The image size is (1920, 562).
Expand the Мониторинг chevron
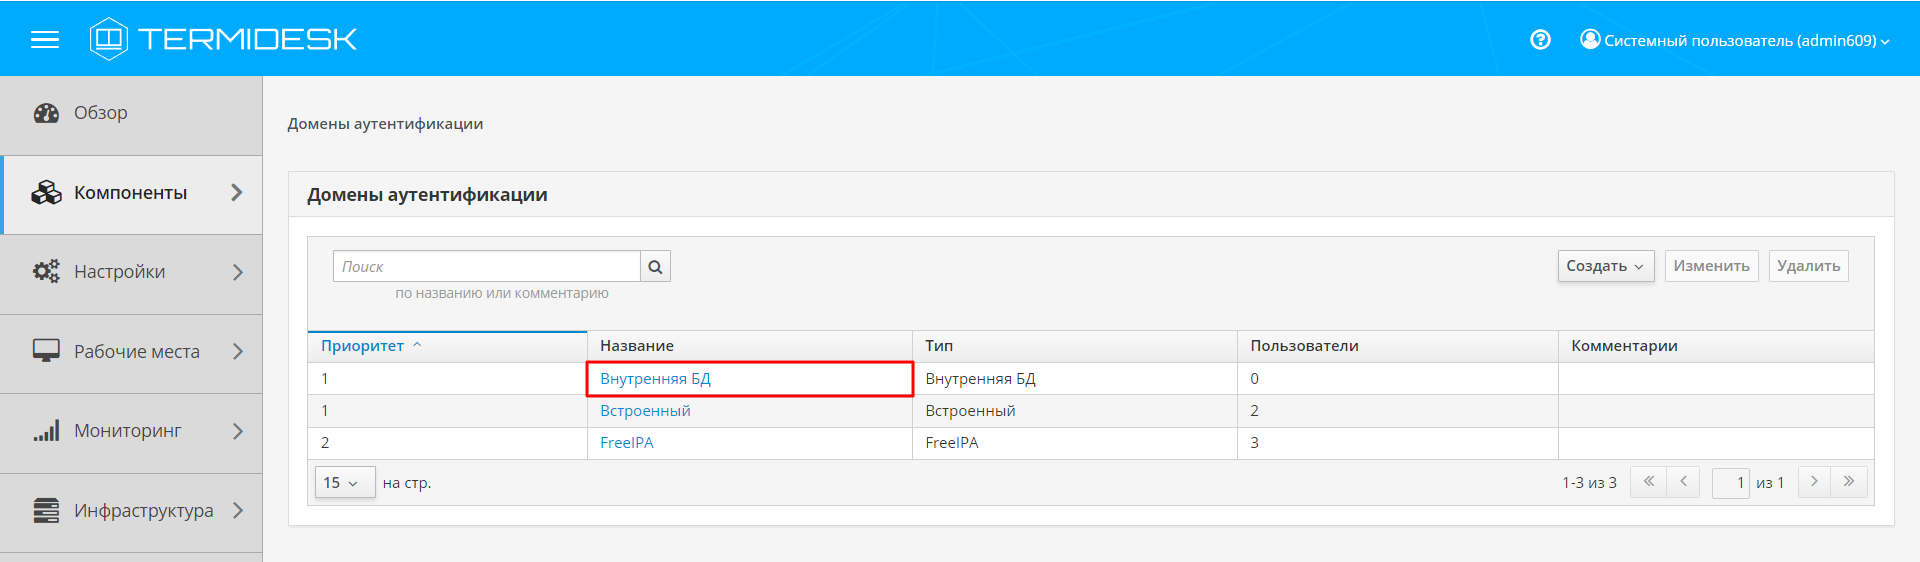pyautogui.click(x=237, y=431)
